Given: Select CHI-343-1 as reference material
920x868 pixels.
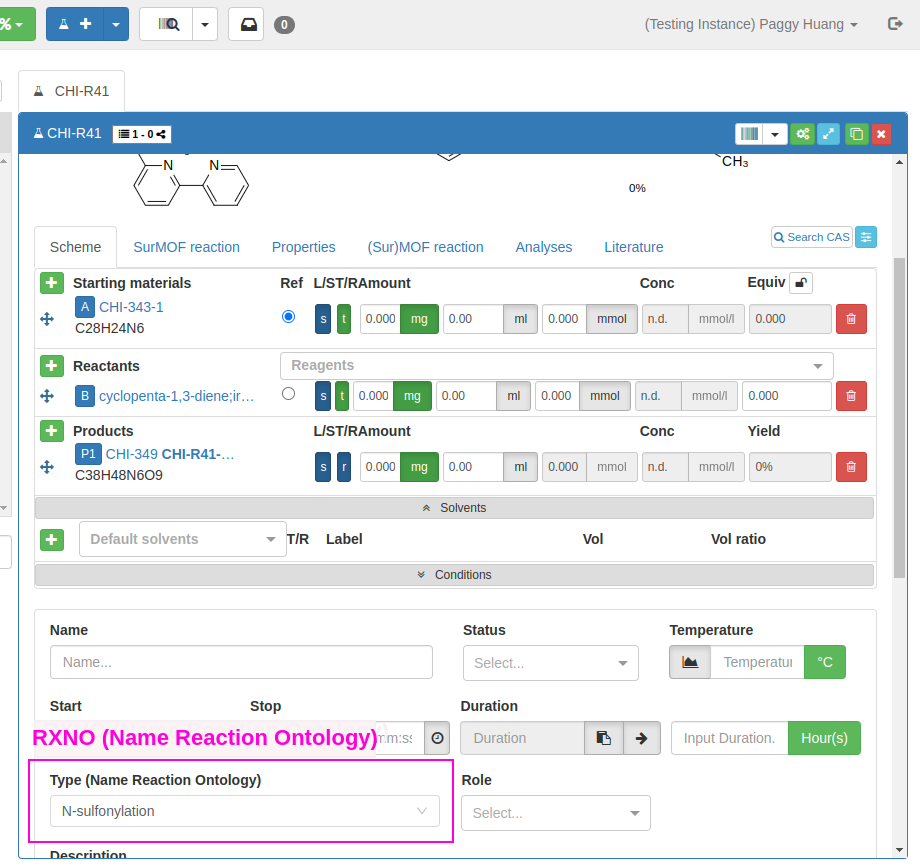Looking at the screenshot, I should click(289, 316).
